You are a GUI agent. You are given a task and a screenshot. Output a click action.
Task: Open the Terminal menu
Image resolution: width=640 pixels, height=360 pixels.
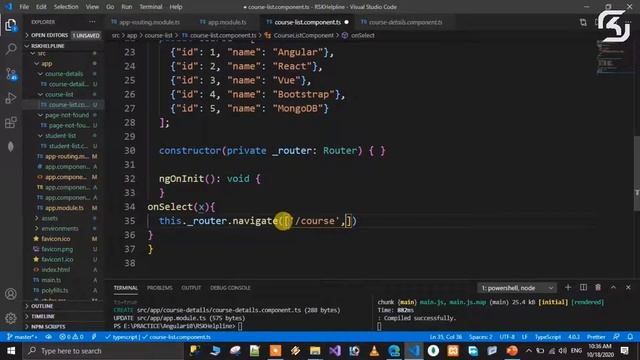click(x=151, y=7)
